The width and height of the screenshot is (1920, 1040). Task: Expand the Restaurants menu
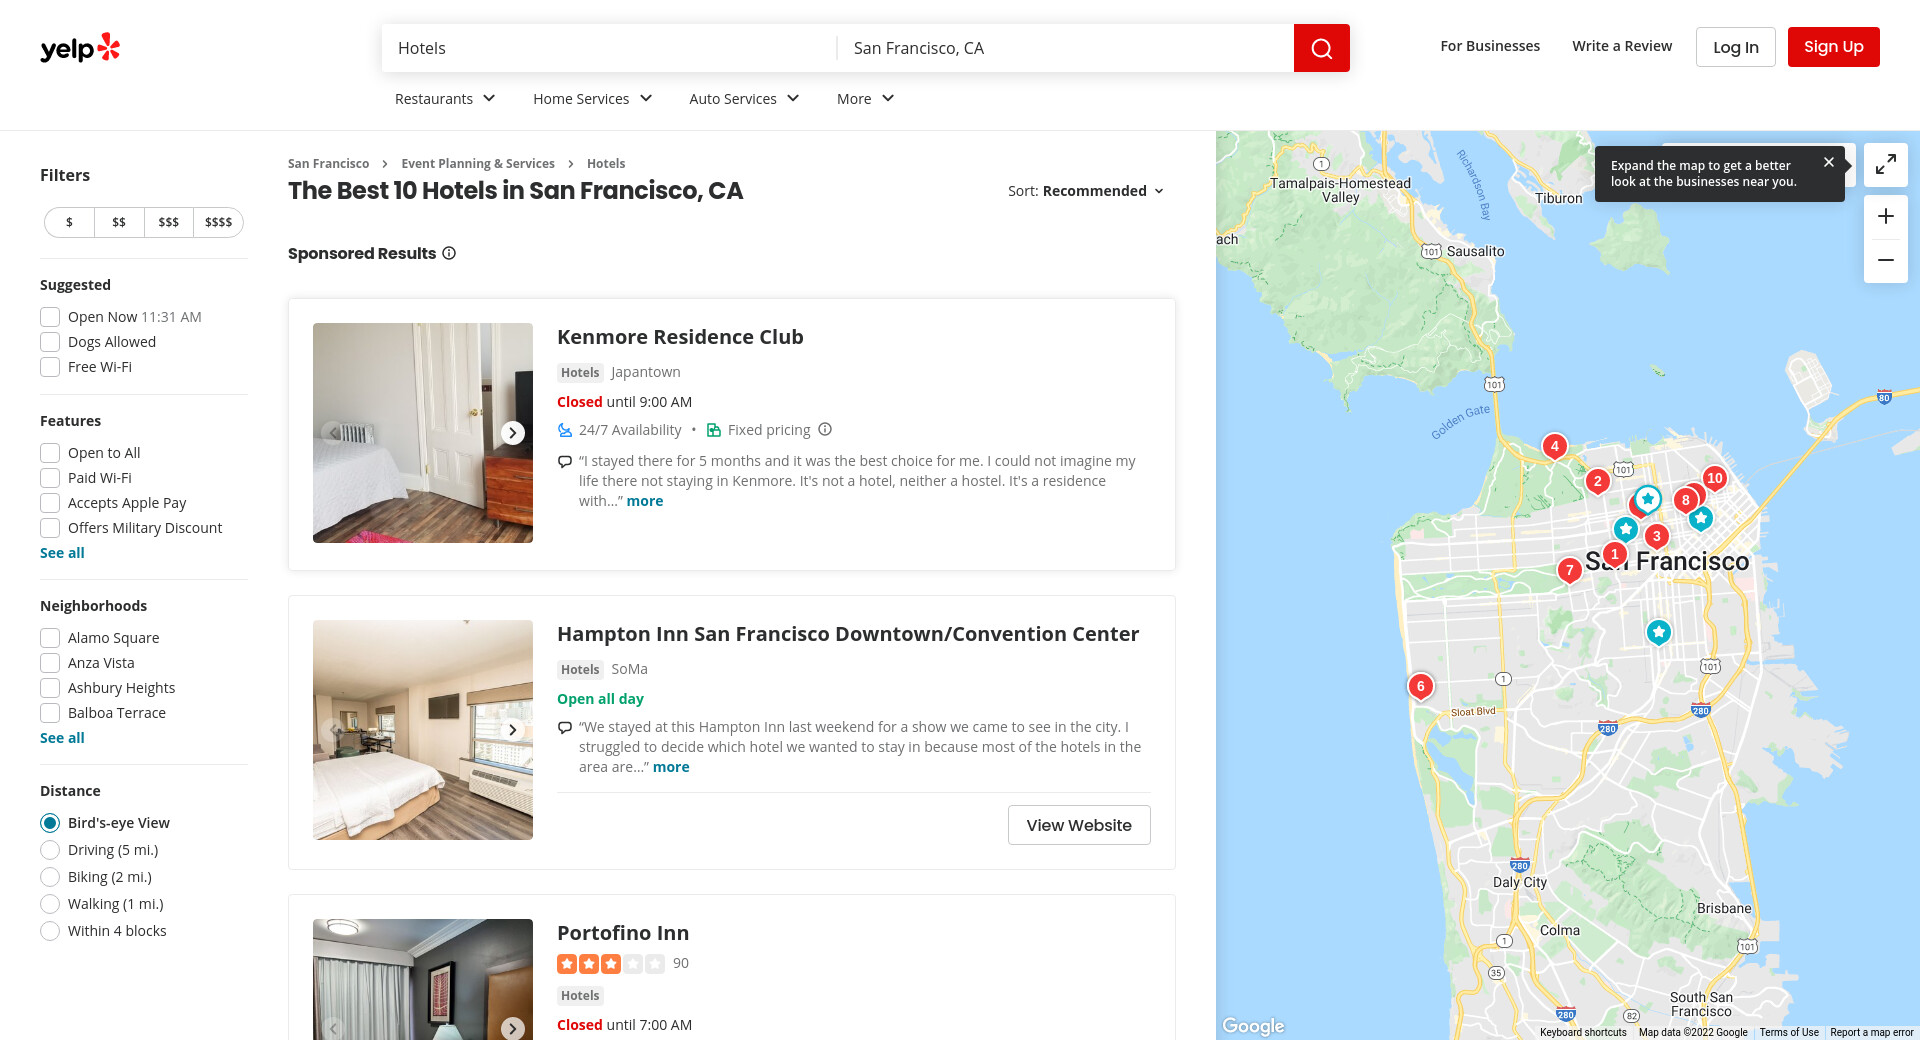click(x=445, y=99)
